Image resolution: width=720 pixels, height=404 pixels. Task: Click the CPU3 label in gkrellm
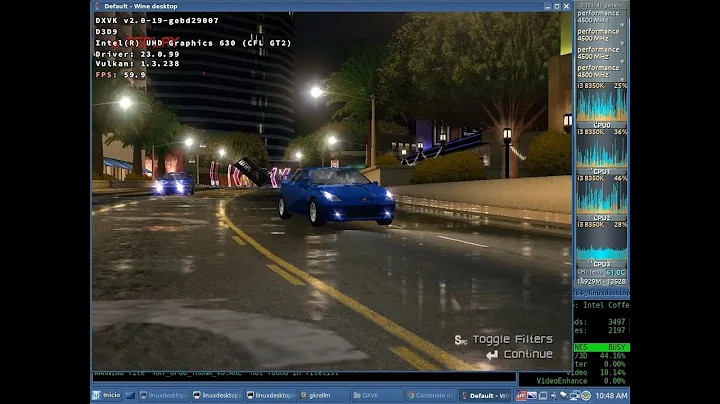pyautogui.click(x=602, y=264)
